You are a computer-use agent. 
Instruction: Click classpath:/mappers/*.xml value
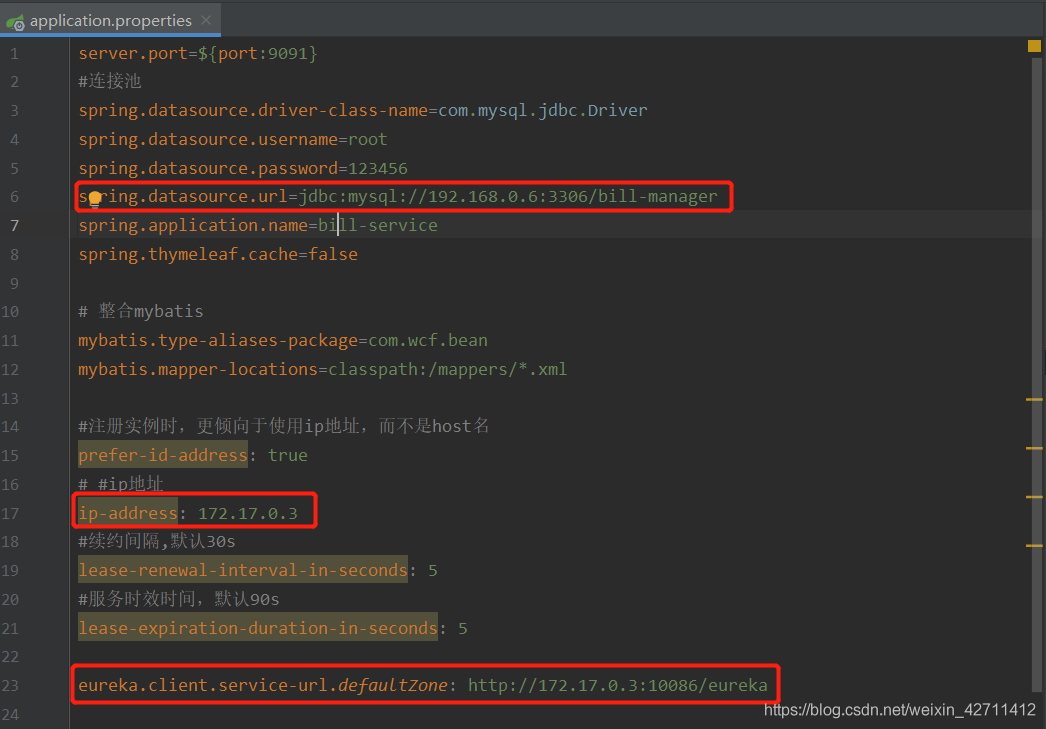click(448, 369)
